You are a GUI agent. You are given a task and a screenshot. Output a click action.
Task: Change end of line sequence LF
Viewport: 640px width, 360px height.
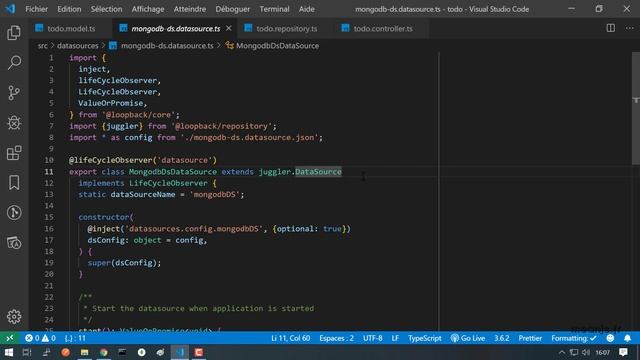395,338
